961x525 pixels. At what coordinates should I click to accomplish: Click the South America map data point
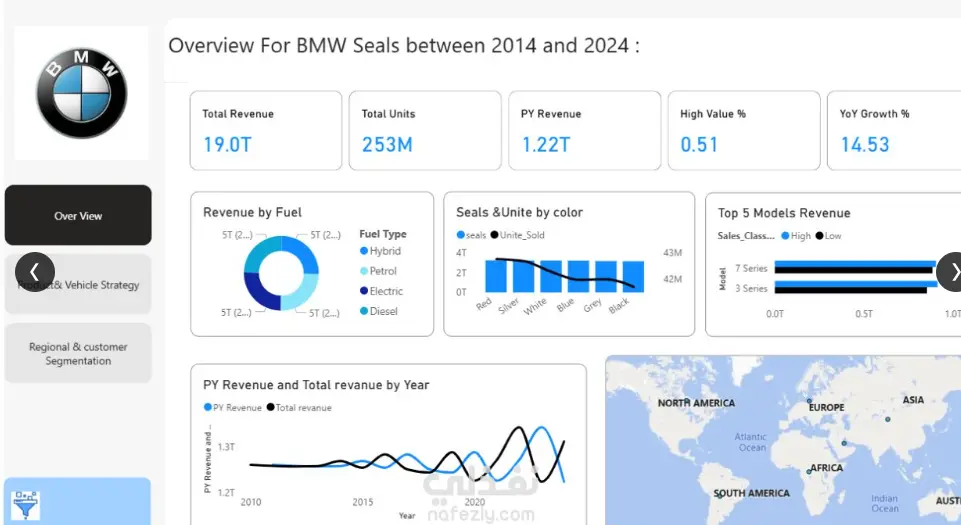pos(721,495)
